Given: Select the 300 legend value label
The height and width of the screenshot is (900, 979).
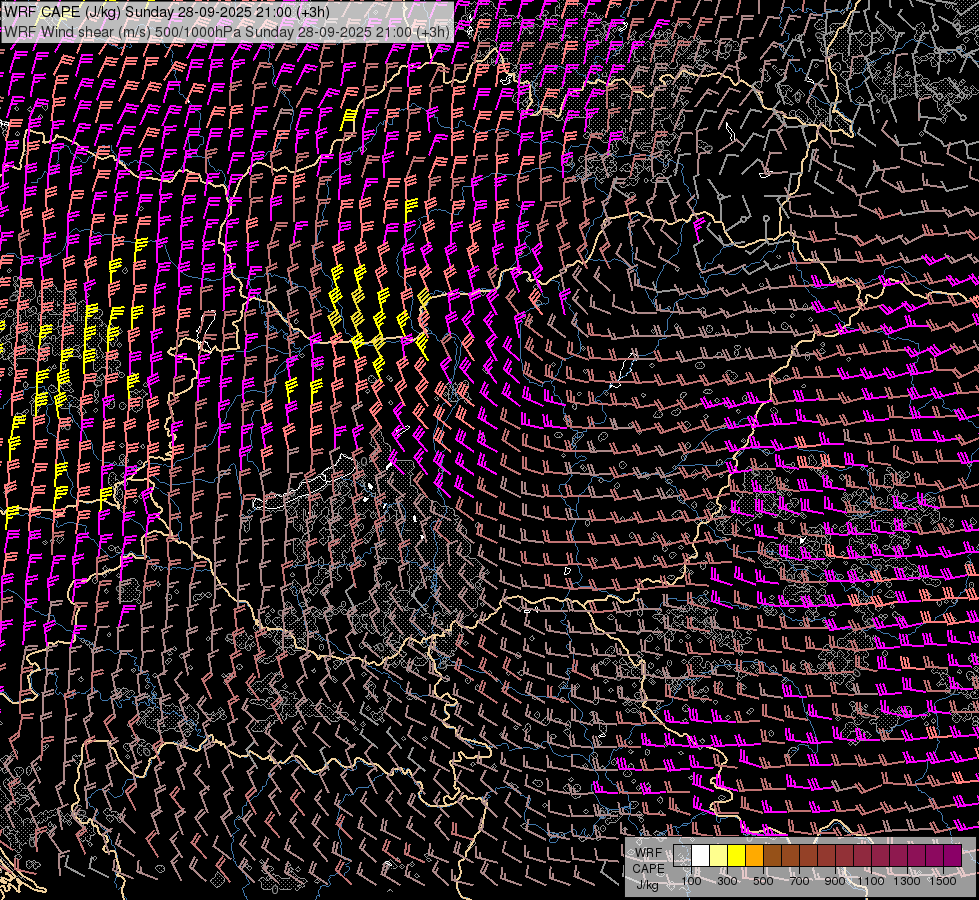Looking at the screenshot, I should 727,881.
